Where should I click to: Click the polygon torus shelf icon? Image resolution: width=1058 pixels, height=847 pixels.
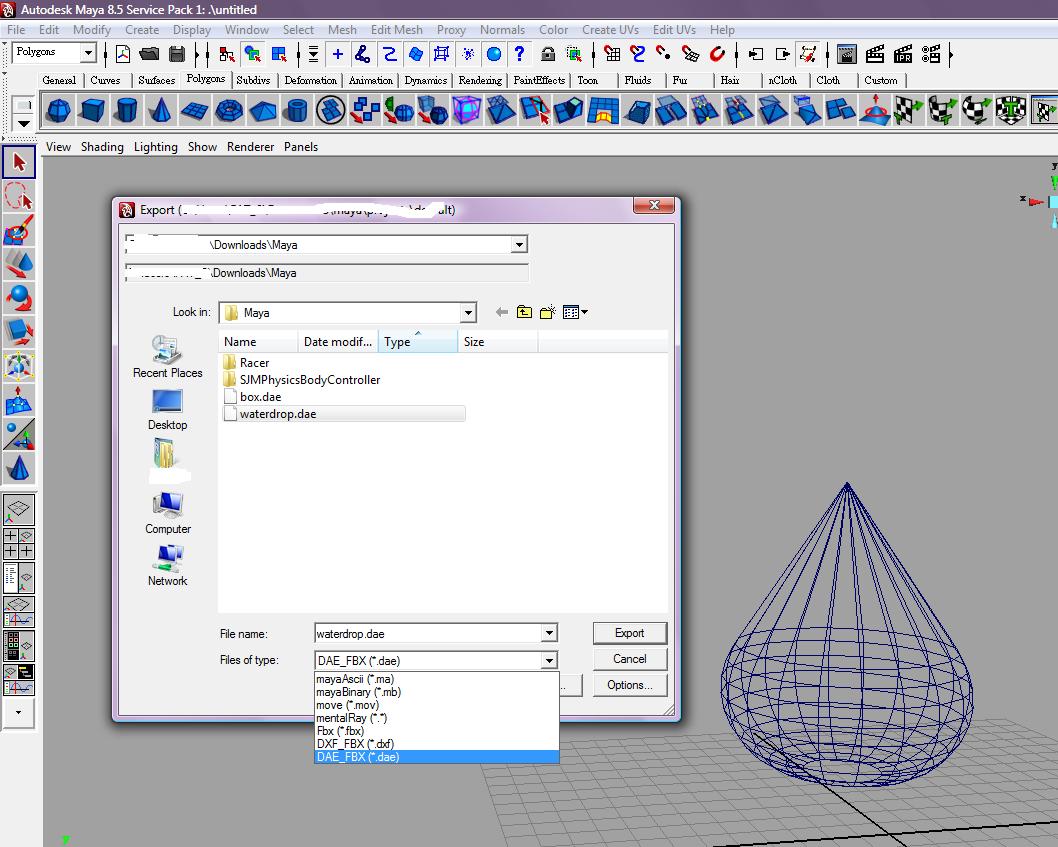[230, 110]
